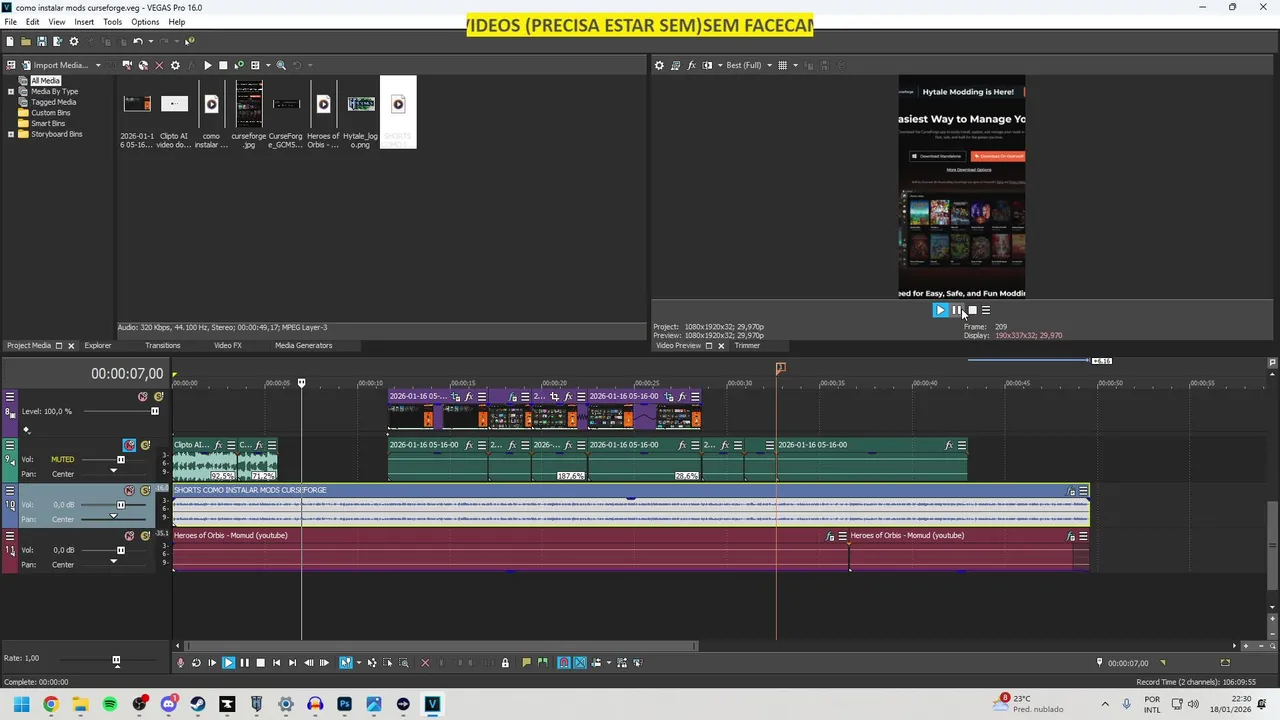1280x720 pixels.
Task: Mute video track 8
Action: 143,397
